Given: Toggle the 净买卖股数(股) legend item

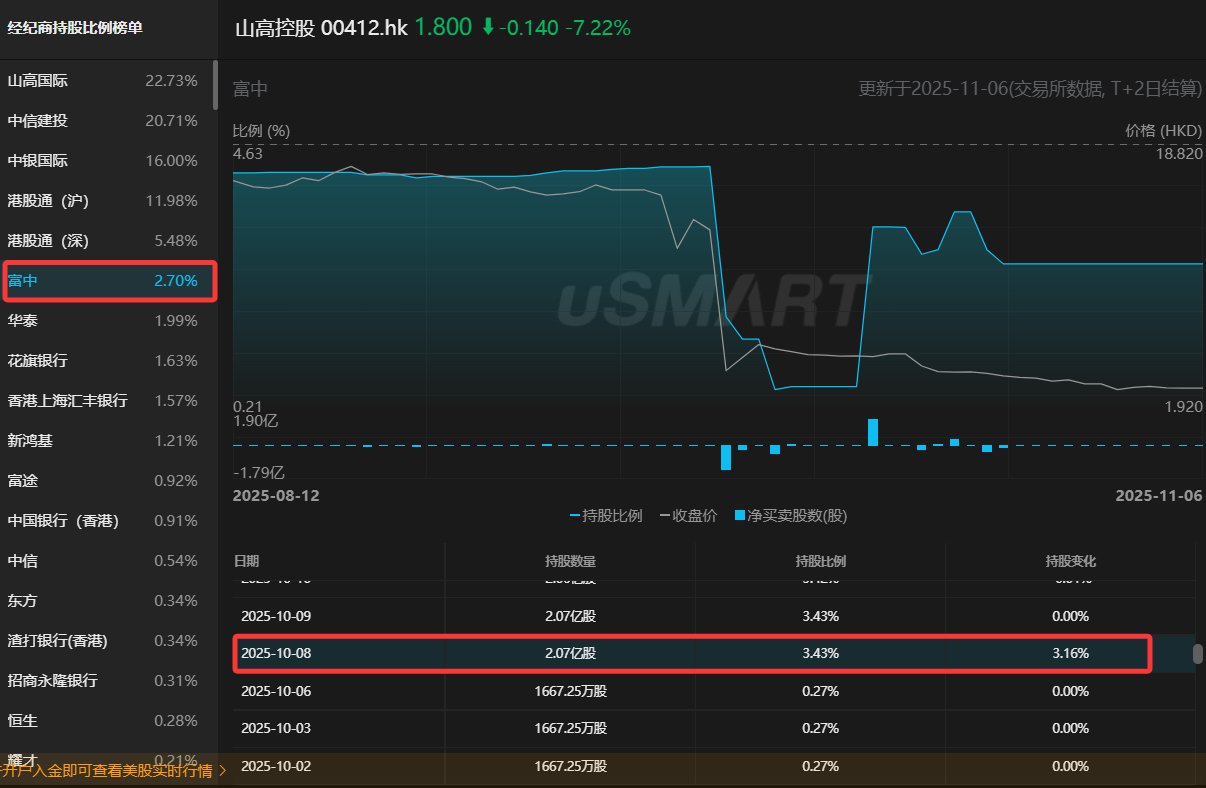Looking at the screenshot, I should pos(791,516).
